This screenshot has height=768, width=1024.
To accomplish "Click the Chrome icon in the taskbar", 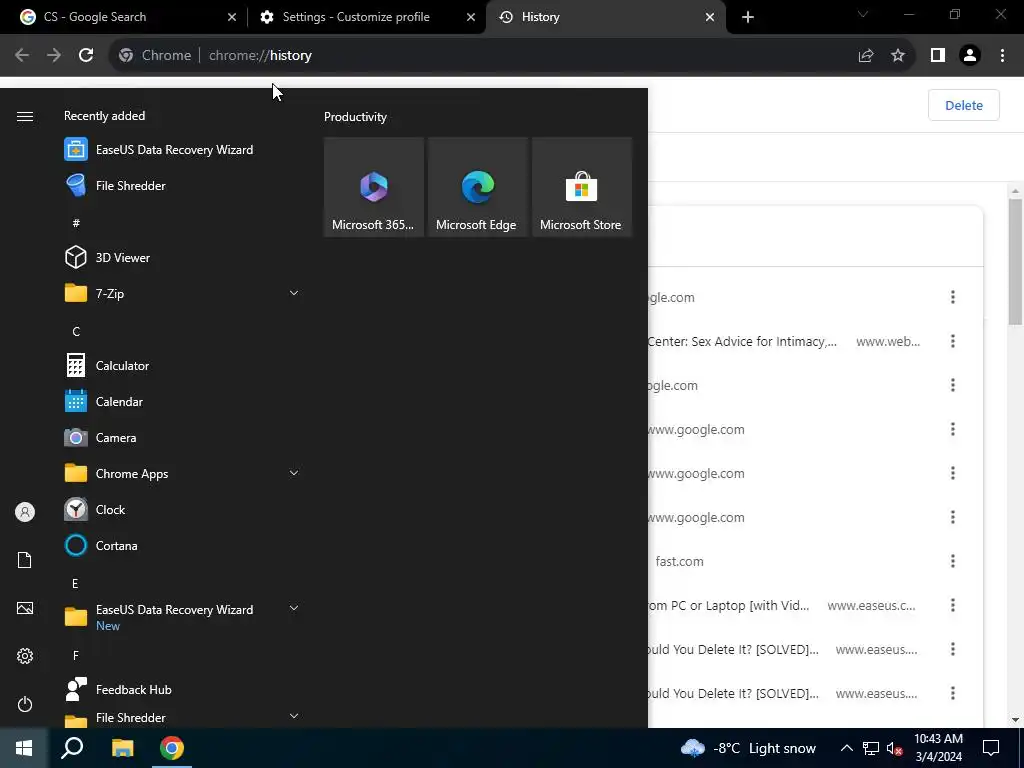I will (x=172, y=748).
